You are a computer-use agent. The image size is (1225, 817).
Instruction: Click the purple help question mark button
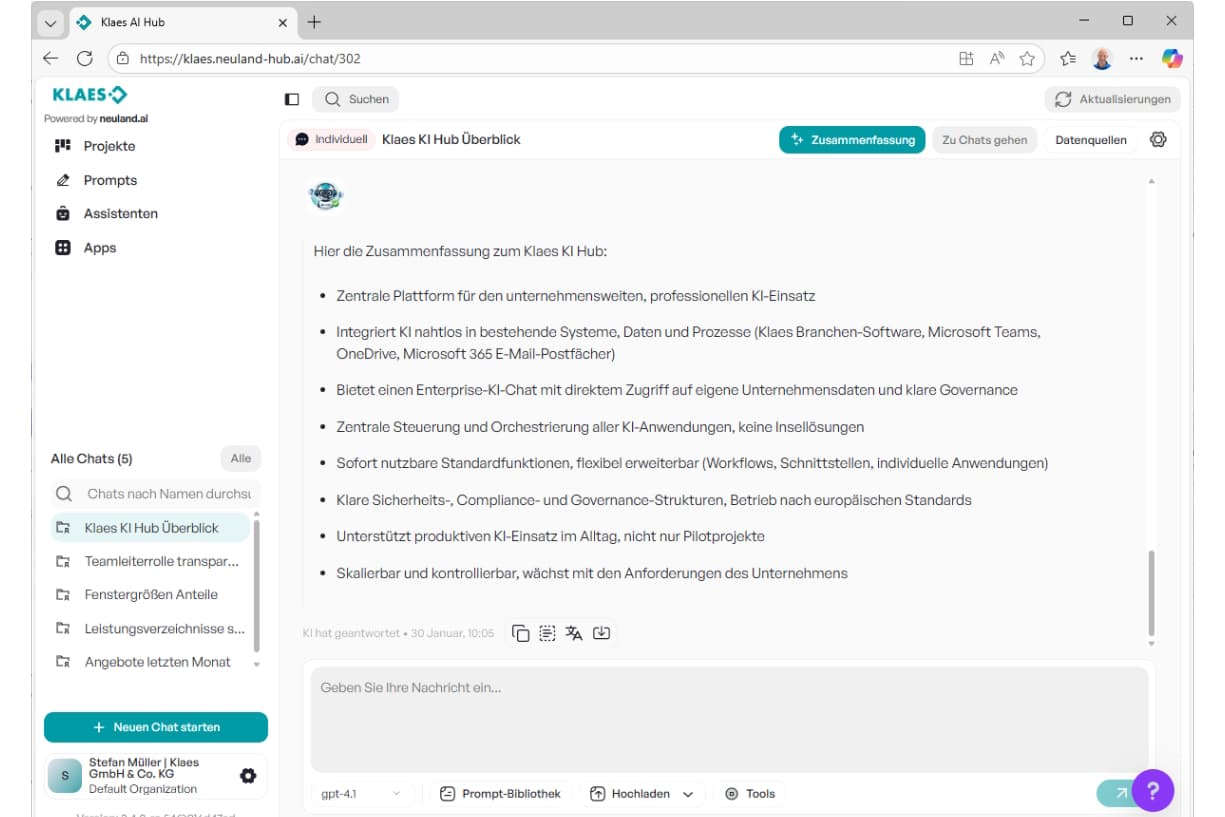[x=1152, y=791]
